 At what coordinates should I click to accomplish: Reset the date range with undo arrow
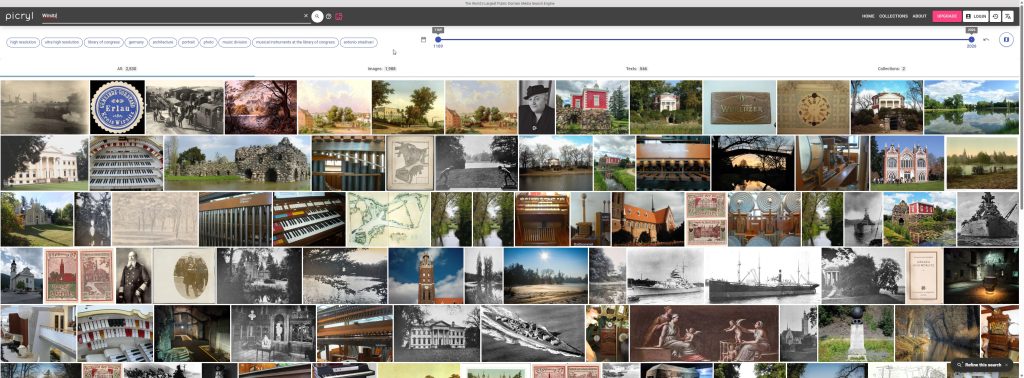pyautogui.click(x=986, y=40)
